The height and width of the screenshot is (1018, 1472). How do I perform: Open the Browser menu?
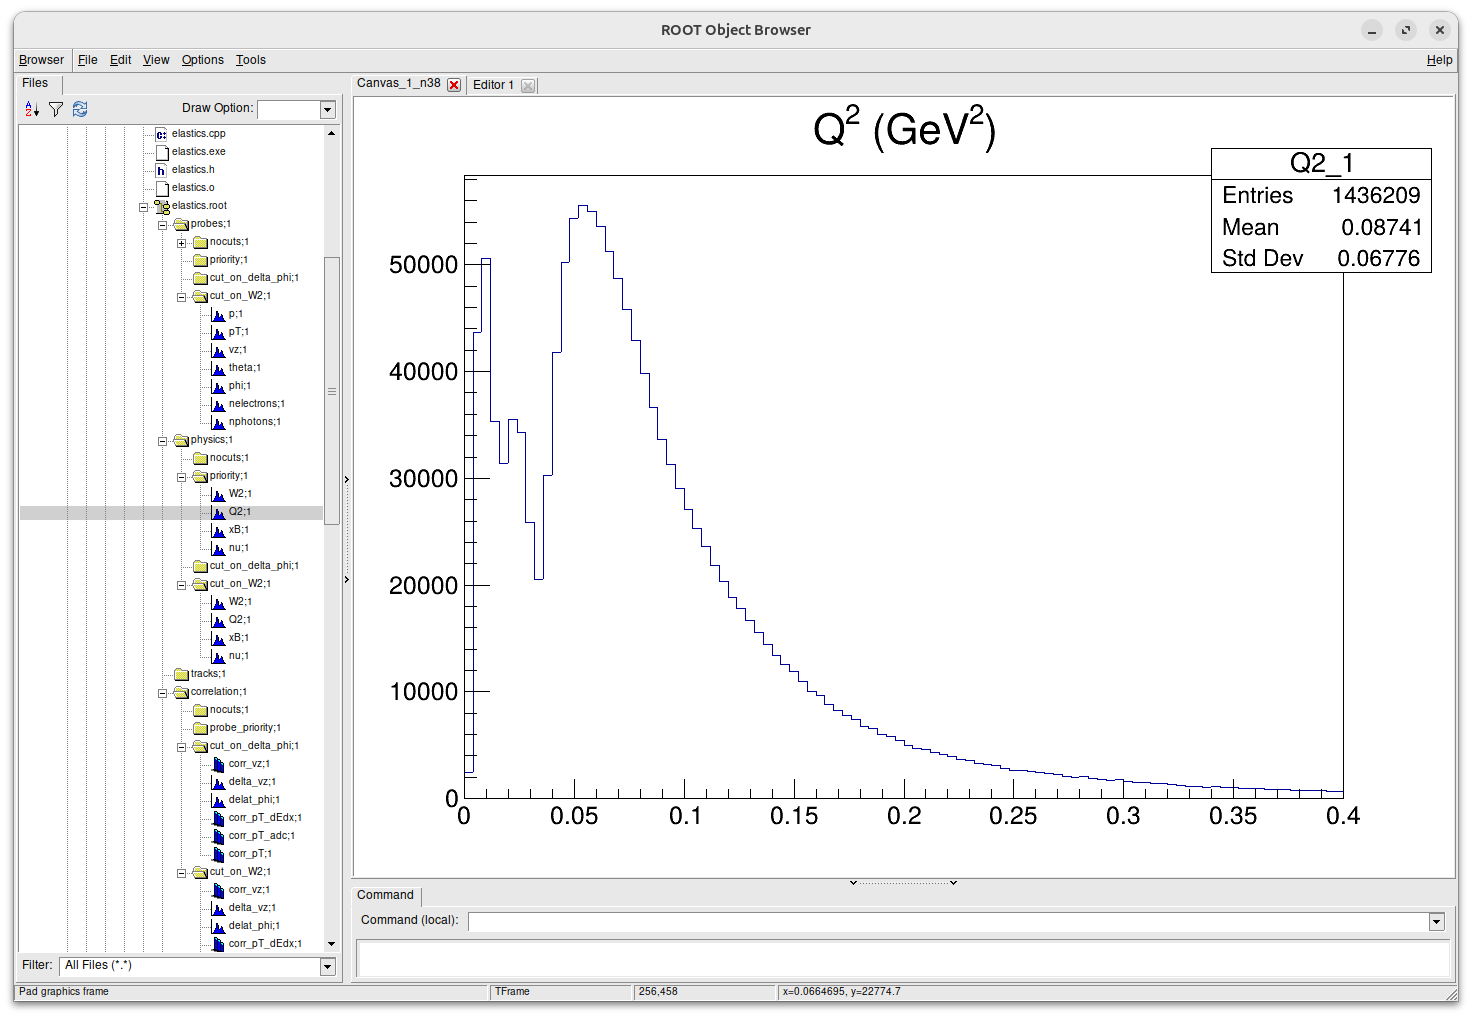coord(41,60)
